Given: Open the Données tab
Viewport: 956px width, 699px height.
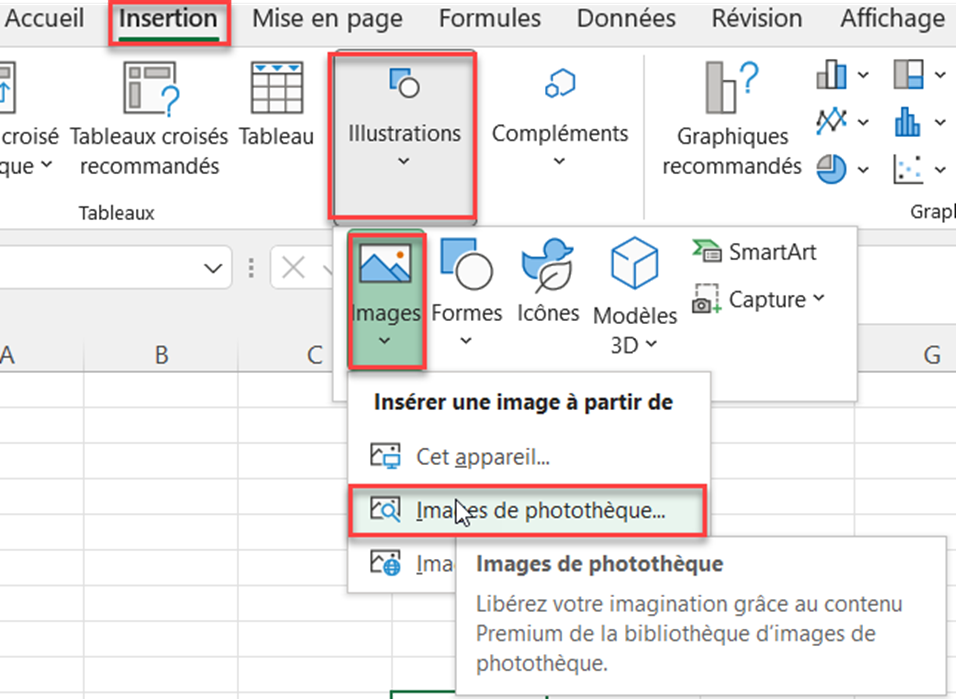Looking at the screenshot, I should click(626, 18).
